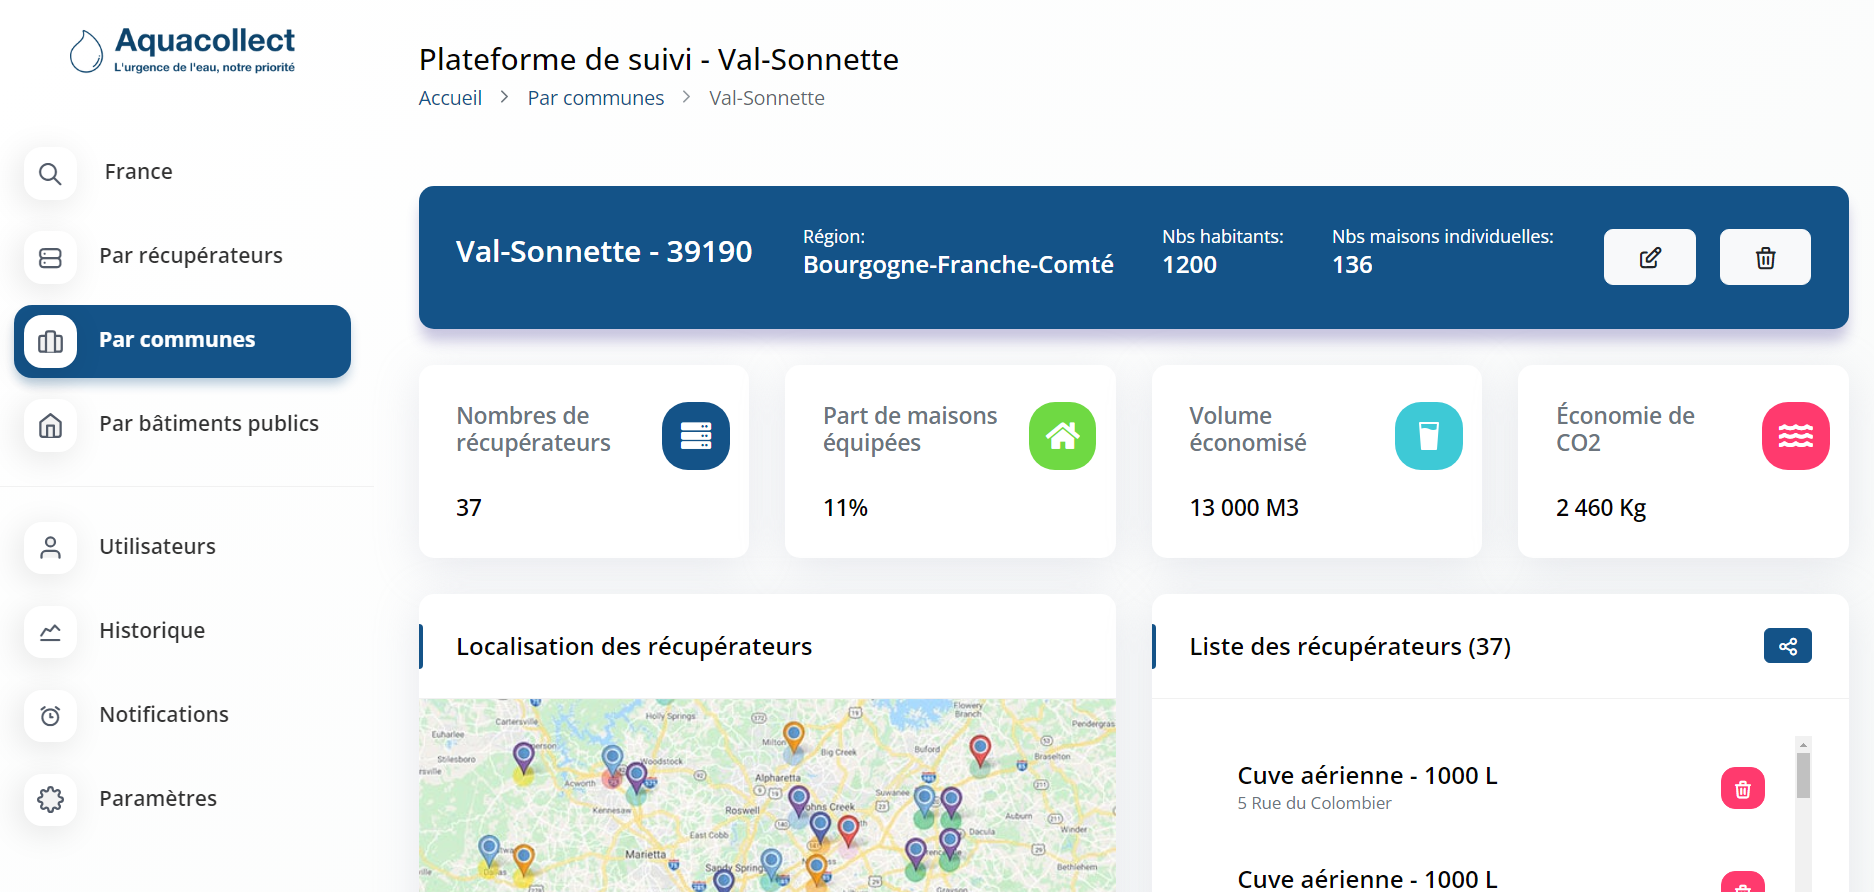Click the scrollbar of the récupérateurs list
This screenshot has width=1874, height=892.
click(x=1803, y=776)
